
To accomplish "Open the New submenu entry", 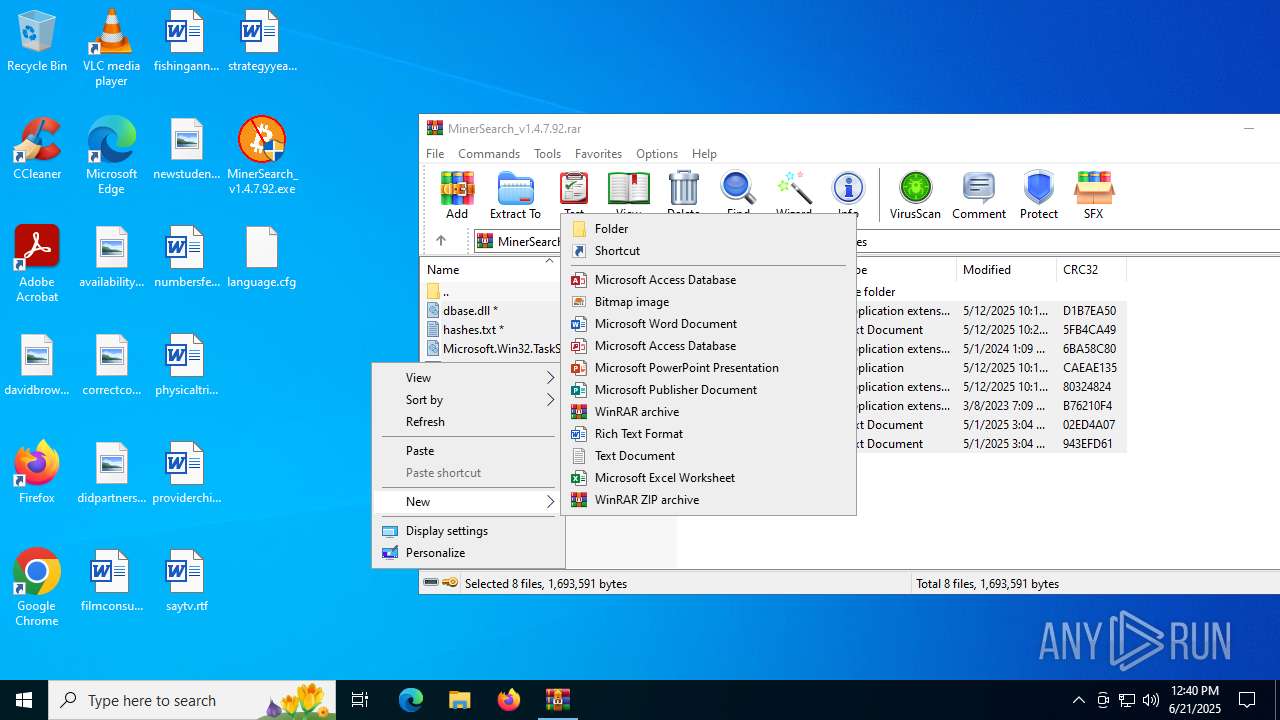I will click(468, 502).
